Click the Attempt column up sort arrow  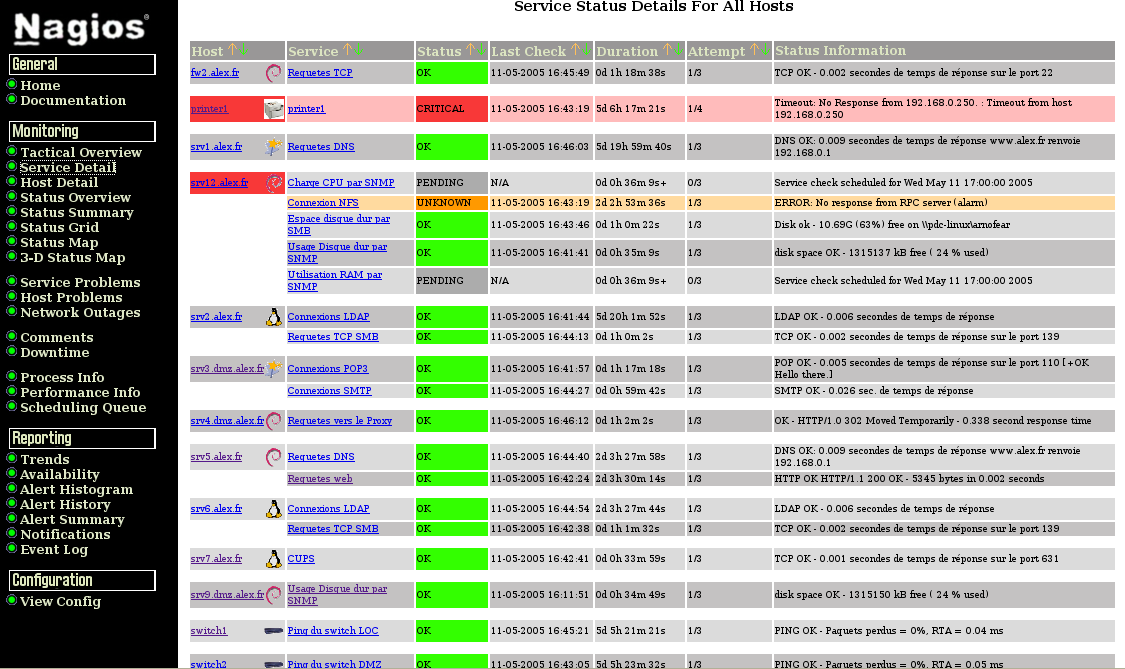tap(754, 50)
